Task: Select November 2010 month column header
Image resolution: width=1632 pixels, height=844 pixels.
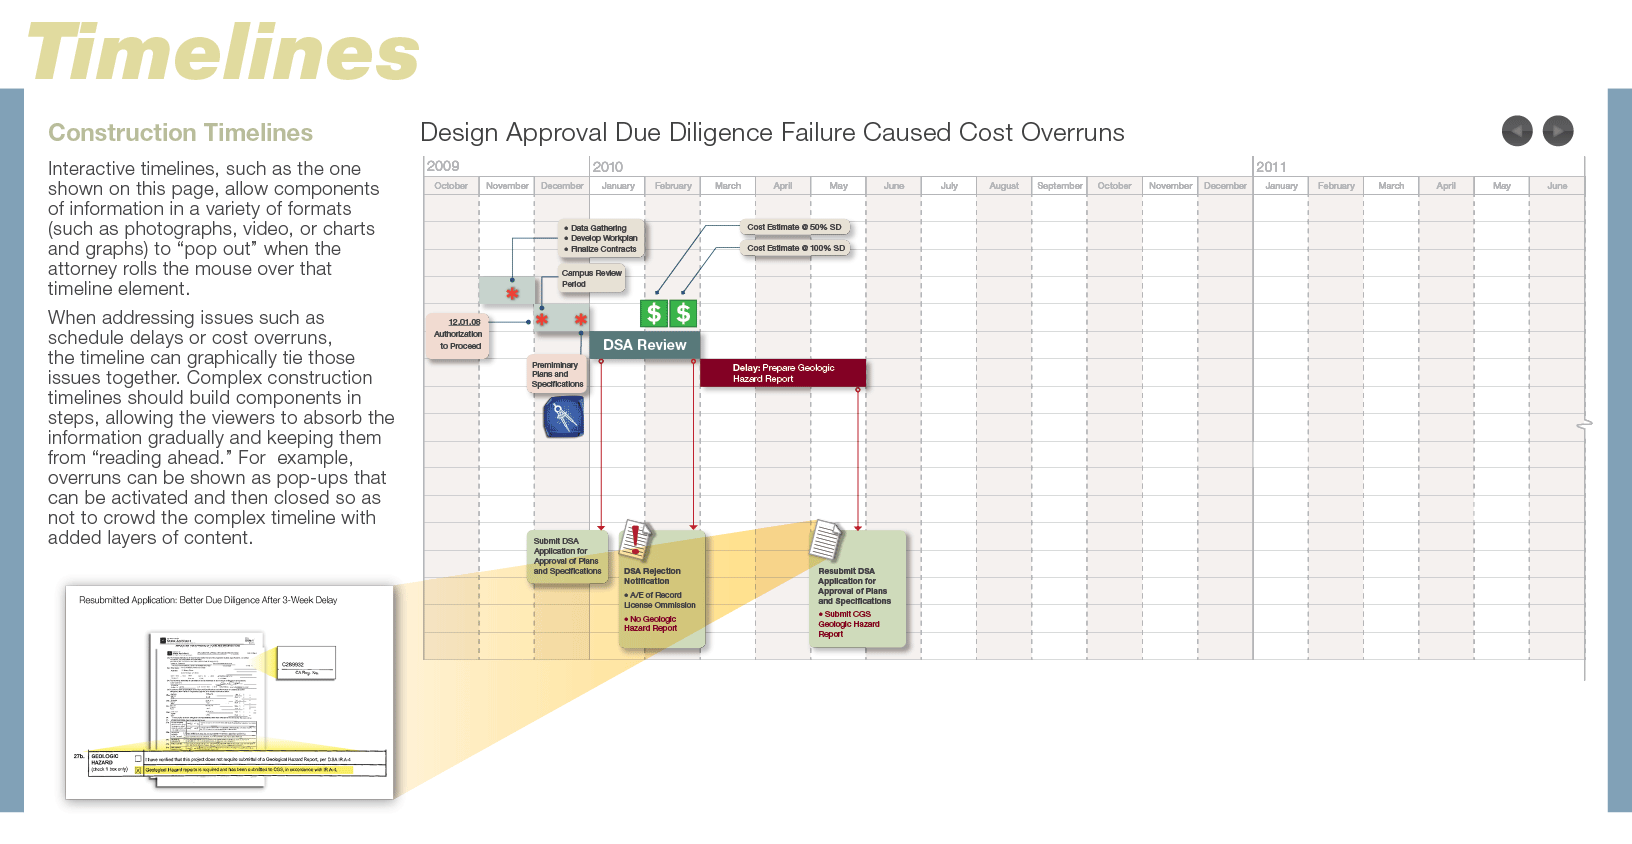Action: pyautogui.click(x=1170, y=186)
